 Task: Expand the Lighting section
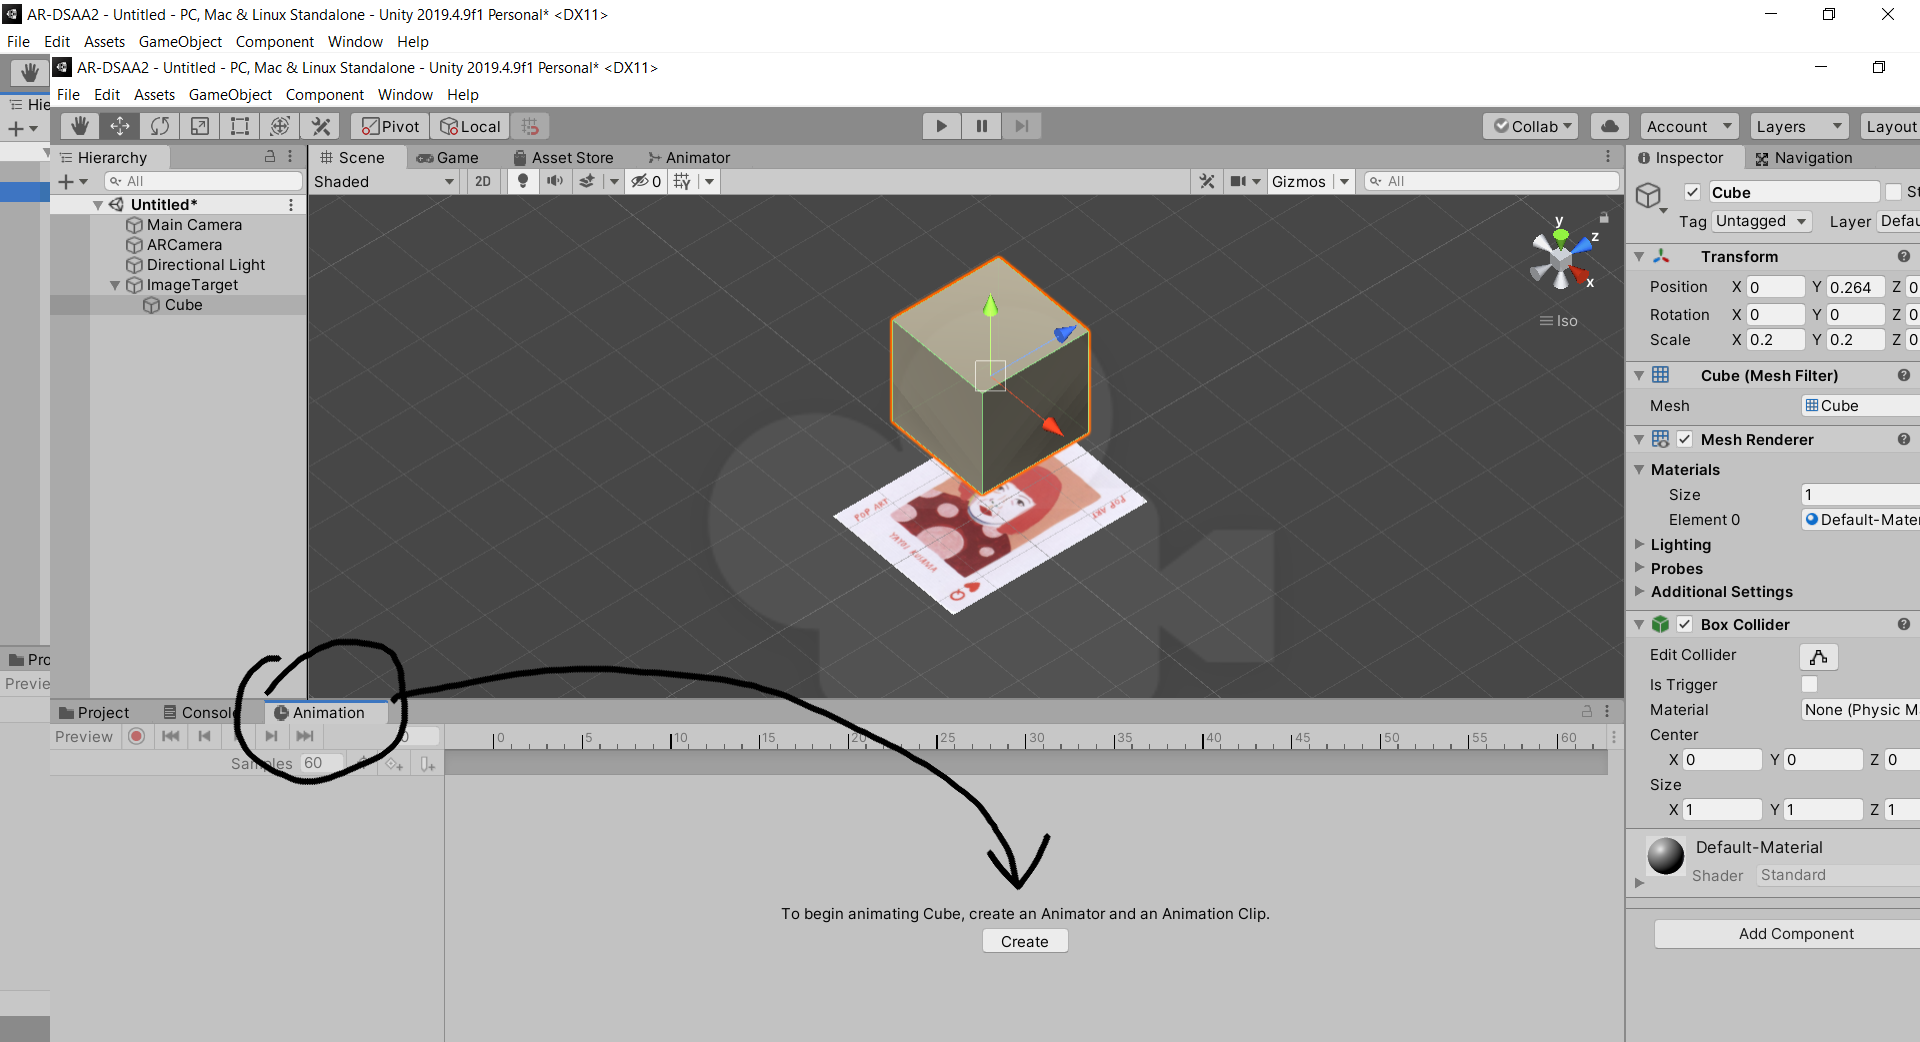point(1680,545)
